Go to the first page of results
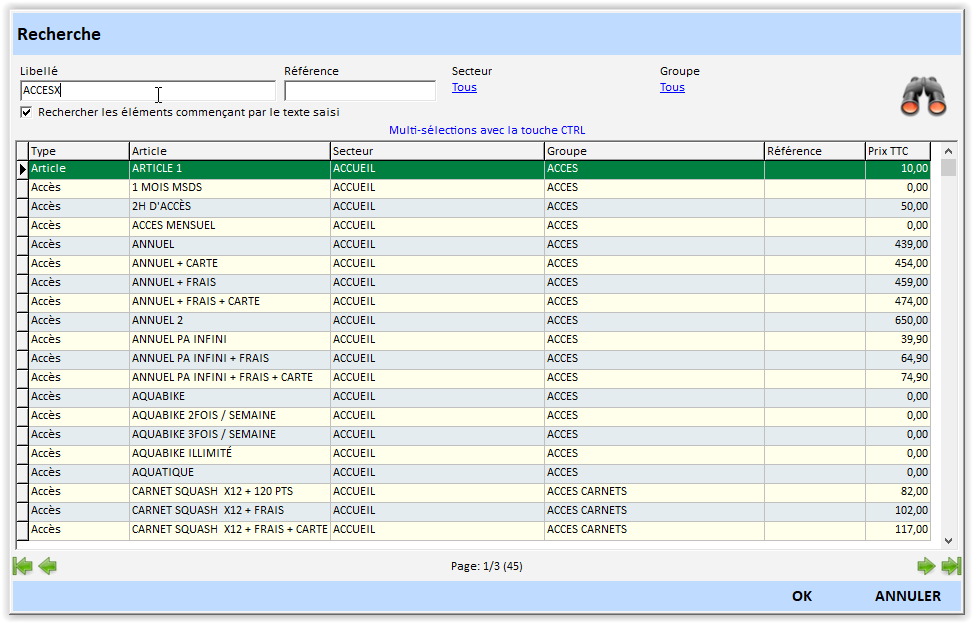 tap(22, 566)
